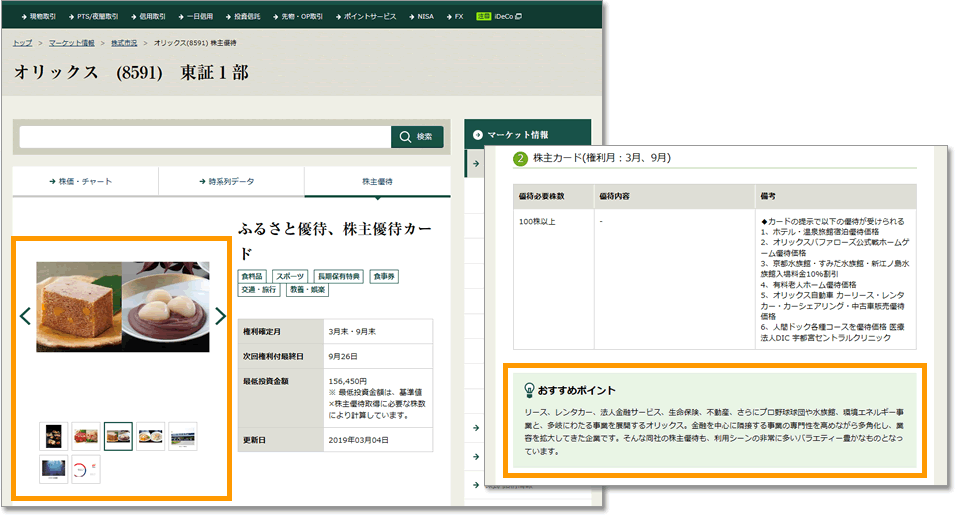This screenshot has height=515, width=955.
Task: Click the ふるさと優待、株主優待カード heading
Action: pos(335,240)
